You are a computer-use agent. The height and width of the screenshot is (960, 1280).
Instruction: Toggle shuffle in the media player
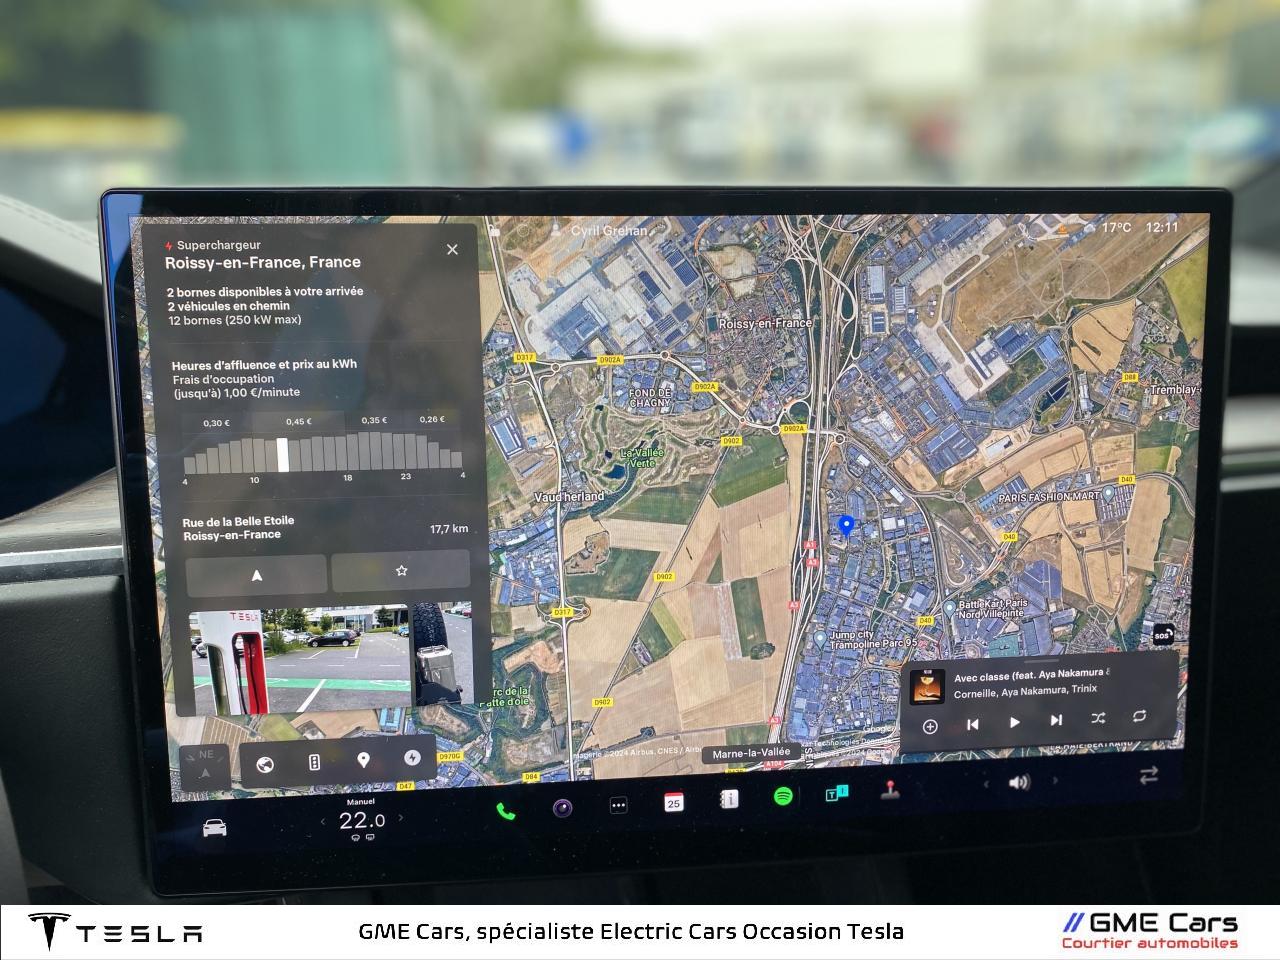pos(1098,718)
